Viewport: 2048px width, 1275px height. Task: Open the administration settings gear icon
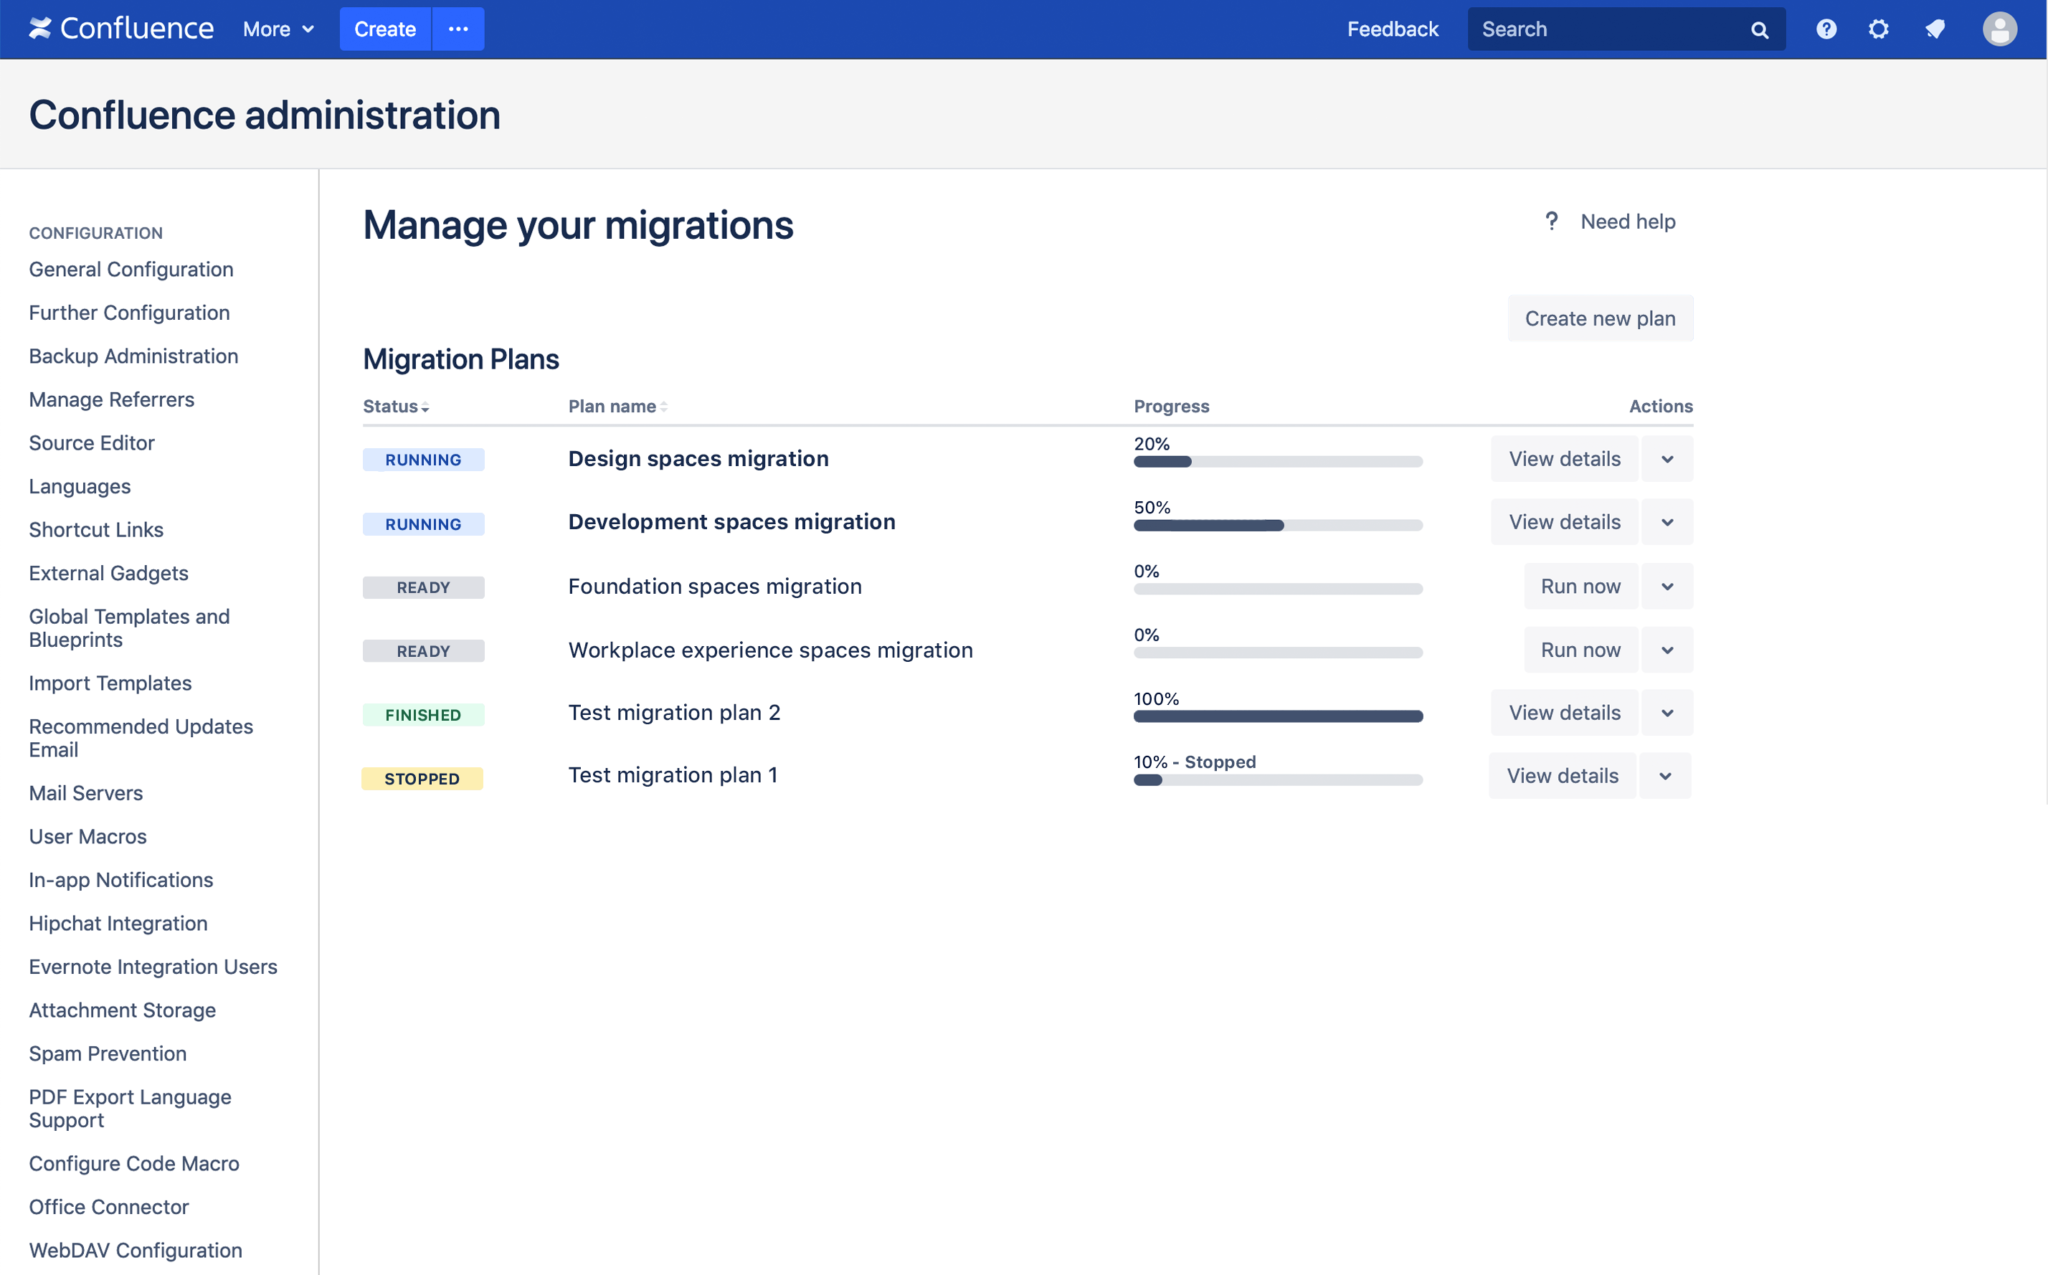click(1879, 29)
